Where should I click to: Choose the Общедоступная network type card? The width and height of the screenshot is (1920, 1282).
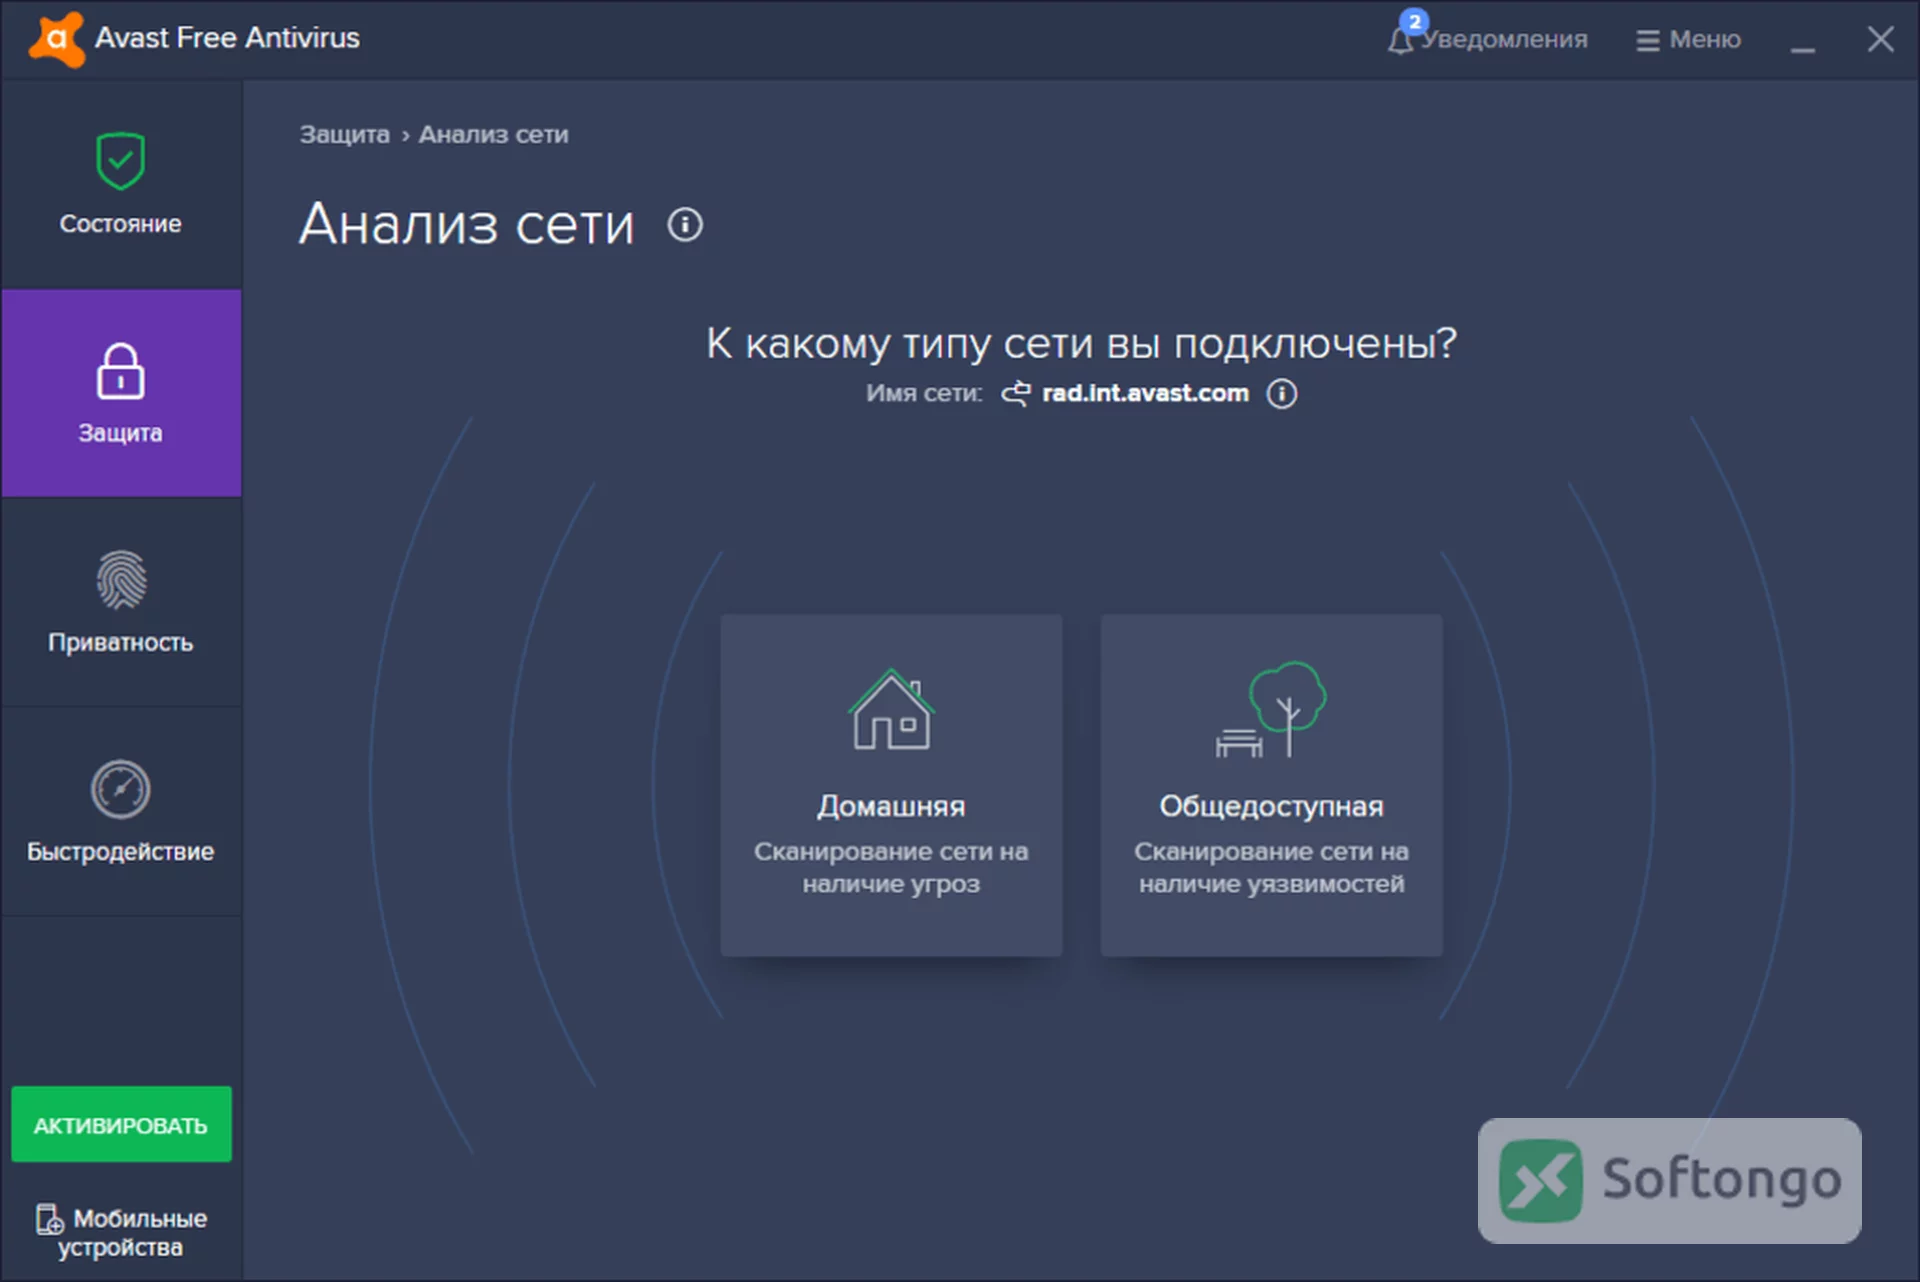click(1271, 785)
